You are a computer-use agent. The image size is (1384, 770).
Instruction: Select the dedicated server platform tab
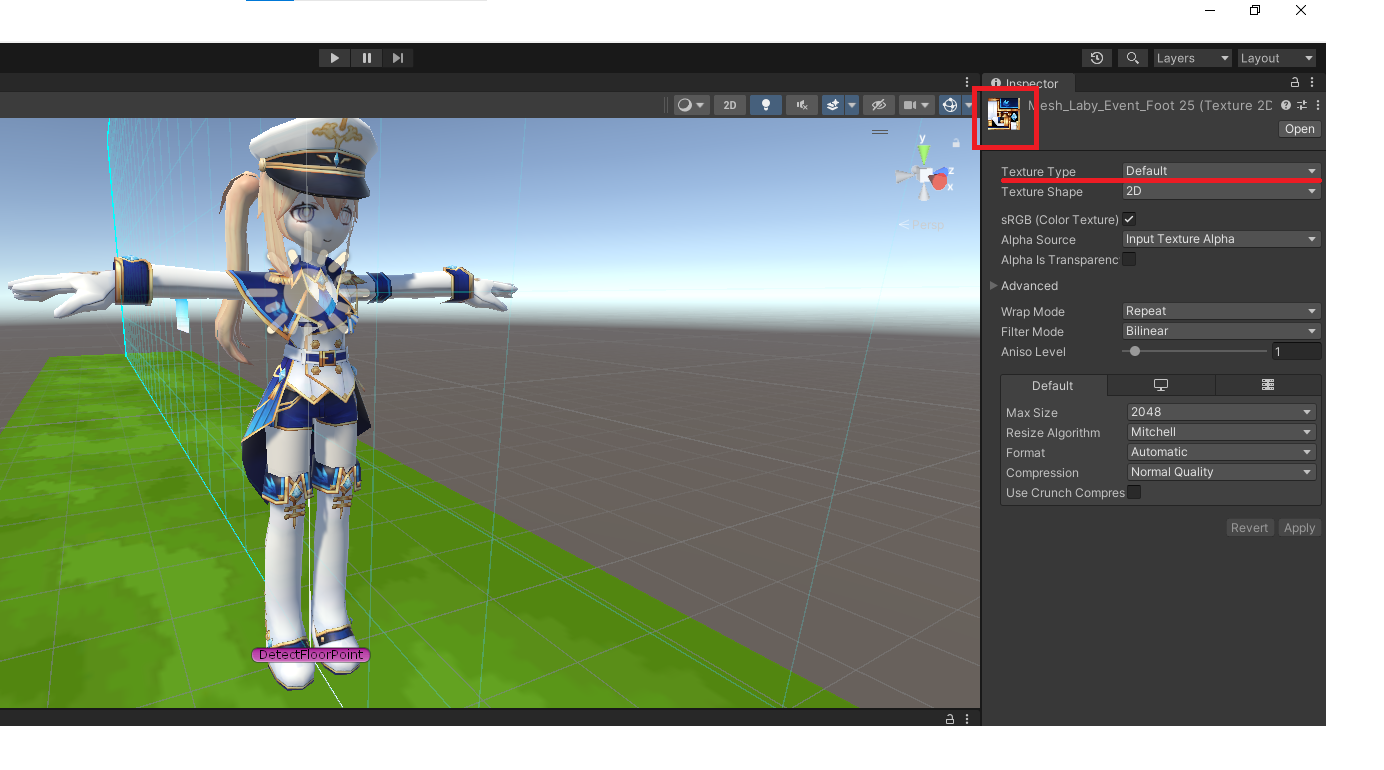coord(1268,385)
